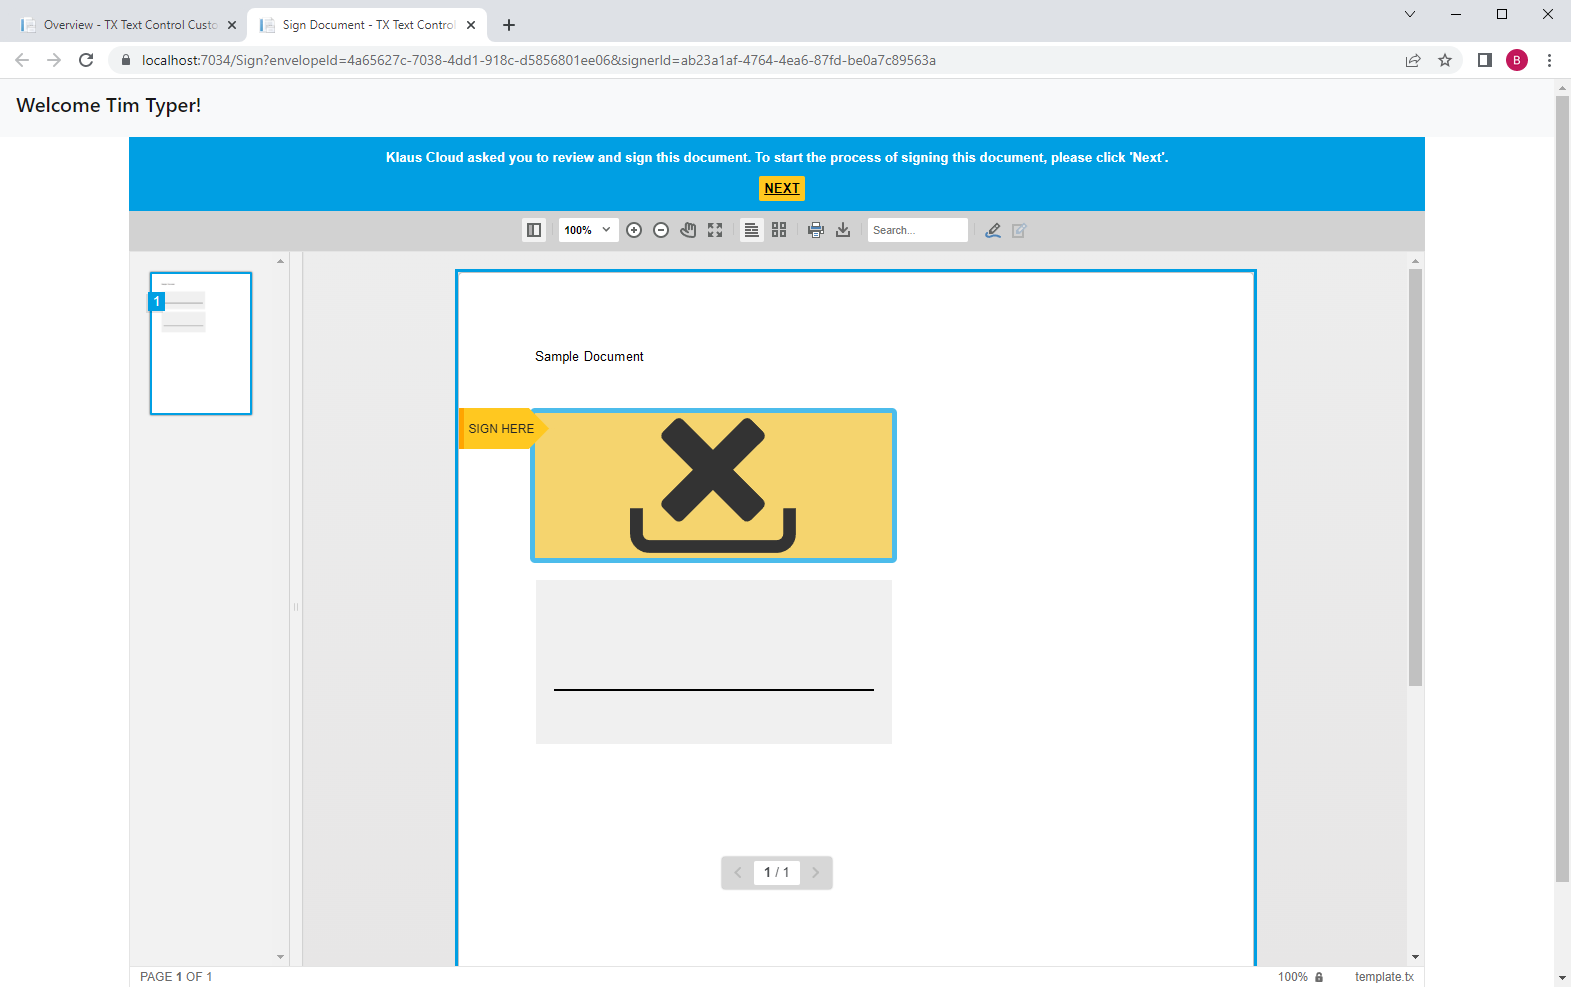Click template.tx in status bar
This screenshot has width=1571, height=987.
[x=1384, y=977]
